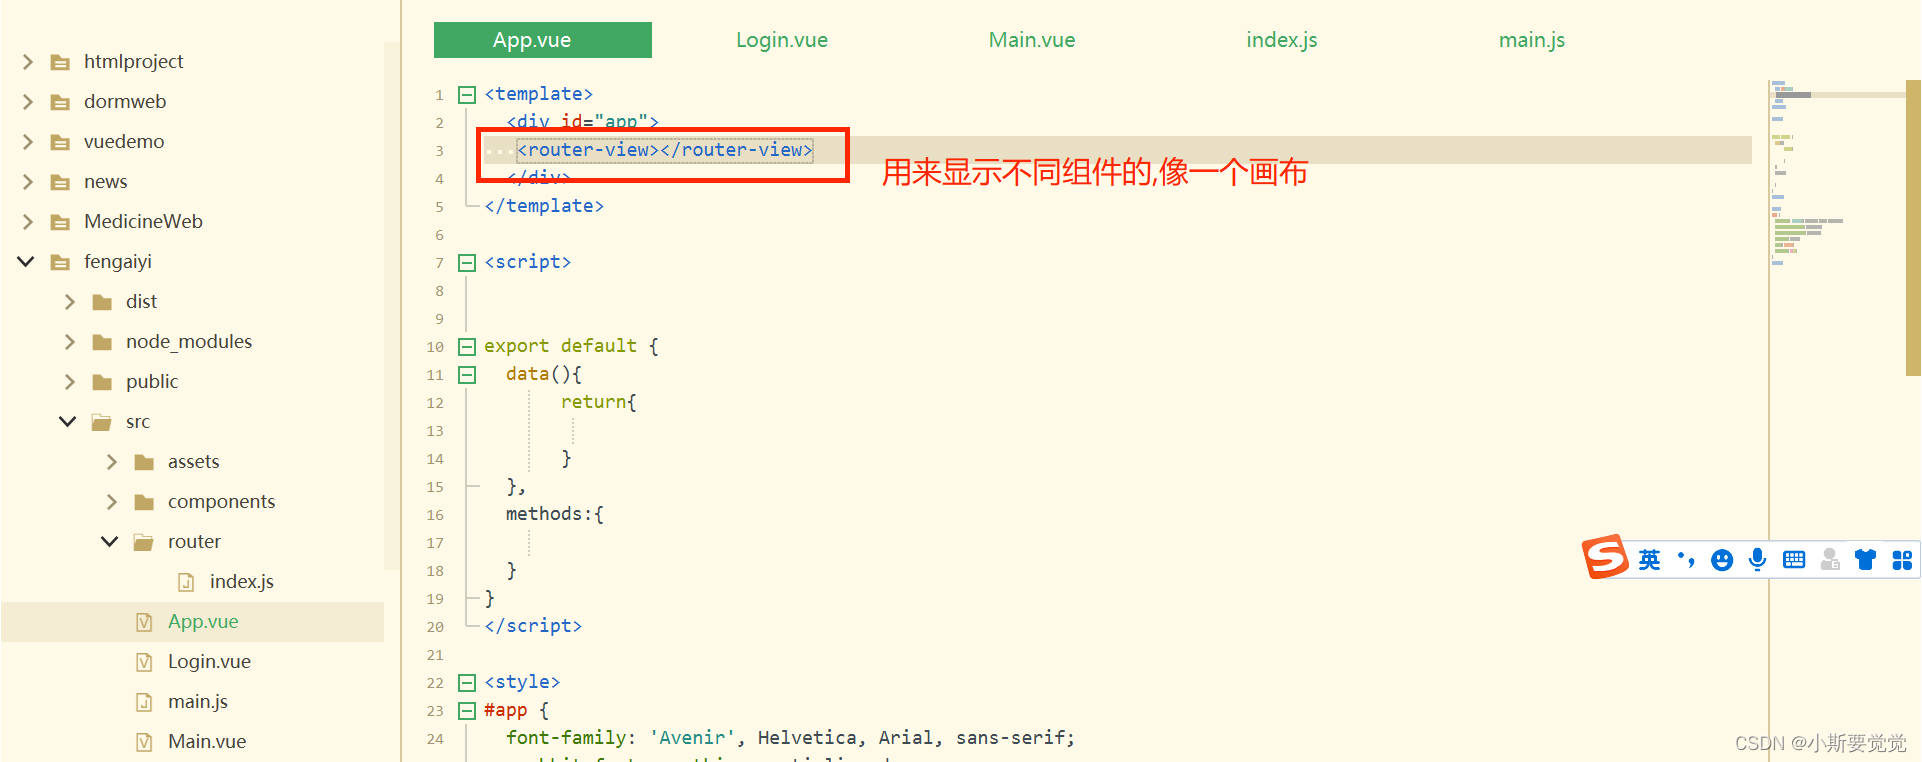Click the MedicineWeb project icon
The image size is (1922, 762).
click(60, 222)
